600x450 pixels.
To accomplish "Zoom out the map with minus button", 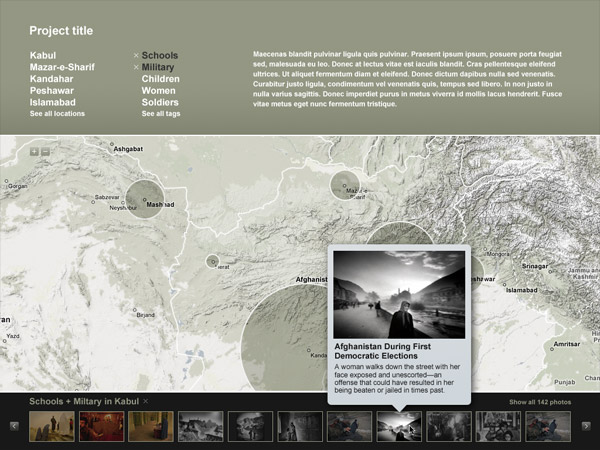I will point(45,152).
